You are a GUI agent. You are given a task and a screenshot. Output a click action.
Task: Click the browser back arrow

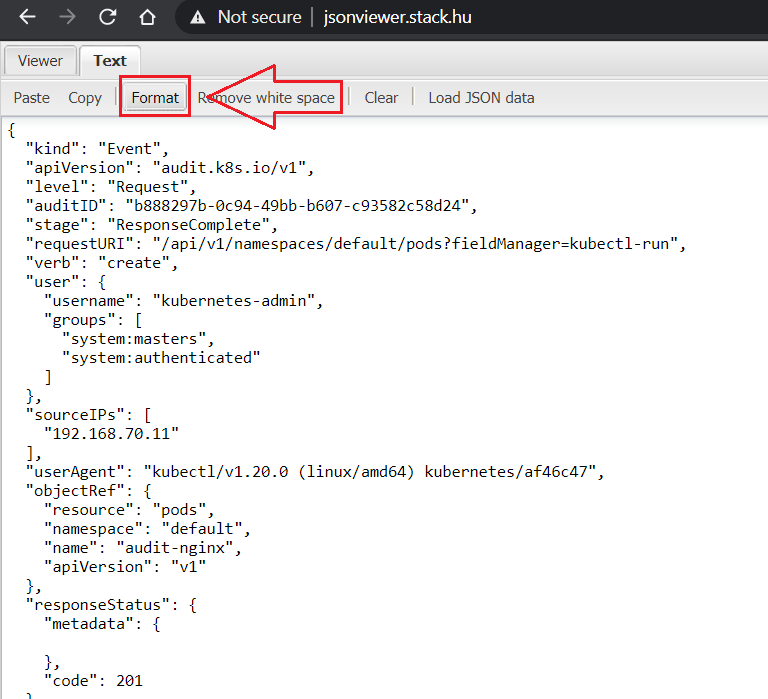(28, 17)
